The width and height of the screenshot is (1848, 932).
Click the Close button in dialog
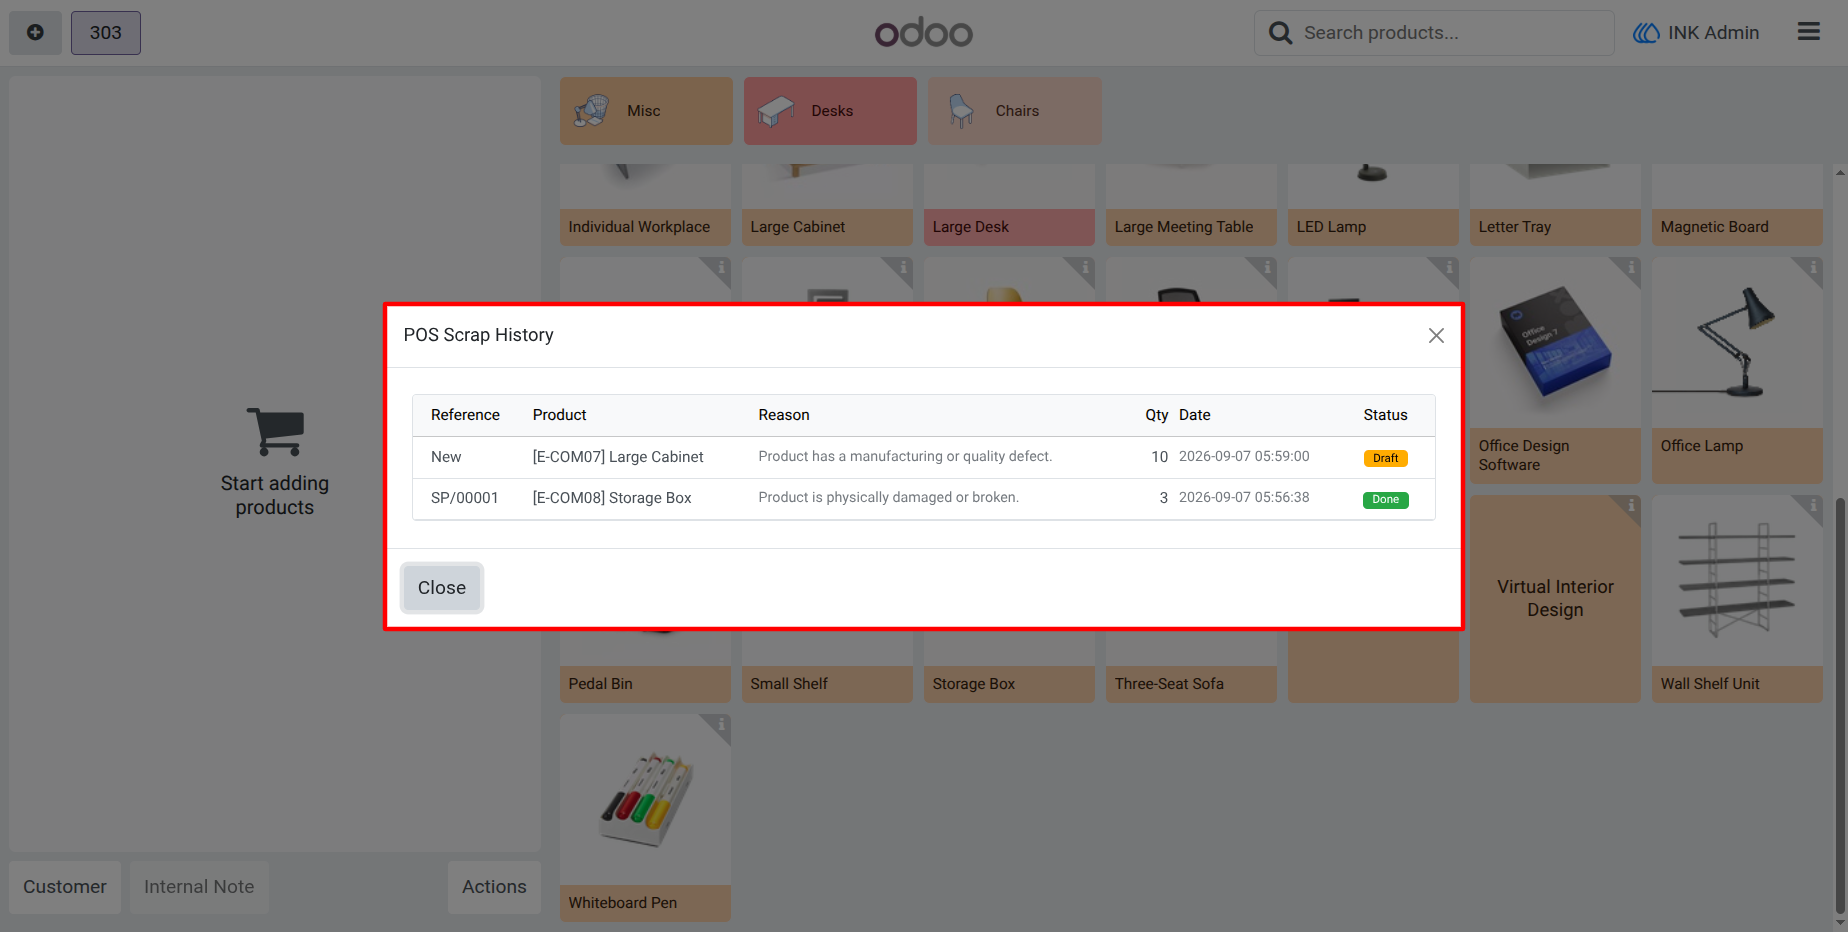tap(442, 588)
